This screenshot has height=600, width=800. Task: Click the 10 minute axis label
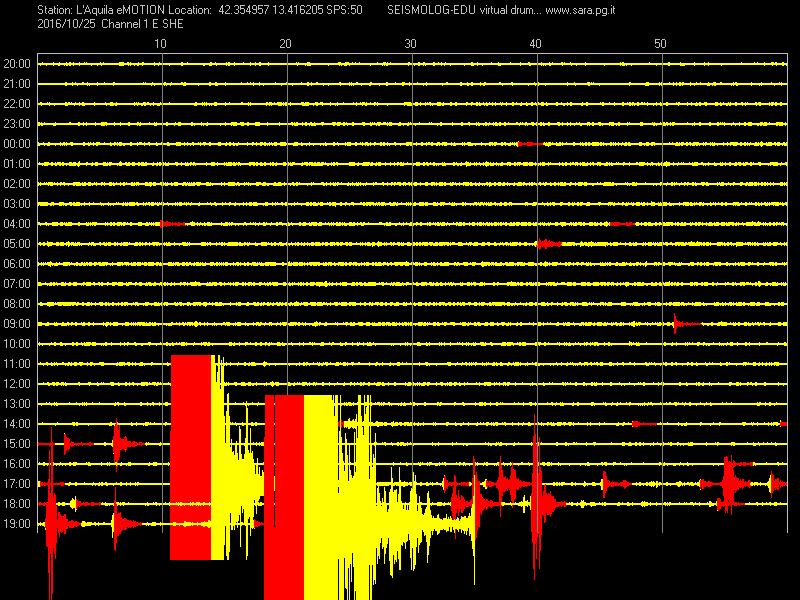(x=160, y=44)
